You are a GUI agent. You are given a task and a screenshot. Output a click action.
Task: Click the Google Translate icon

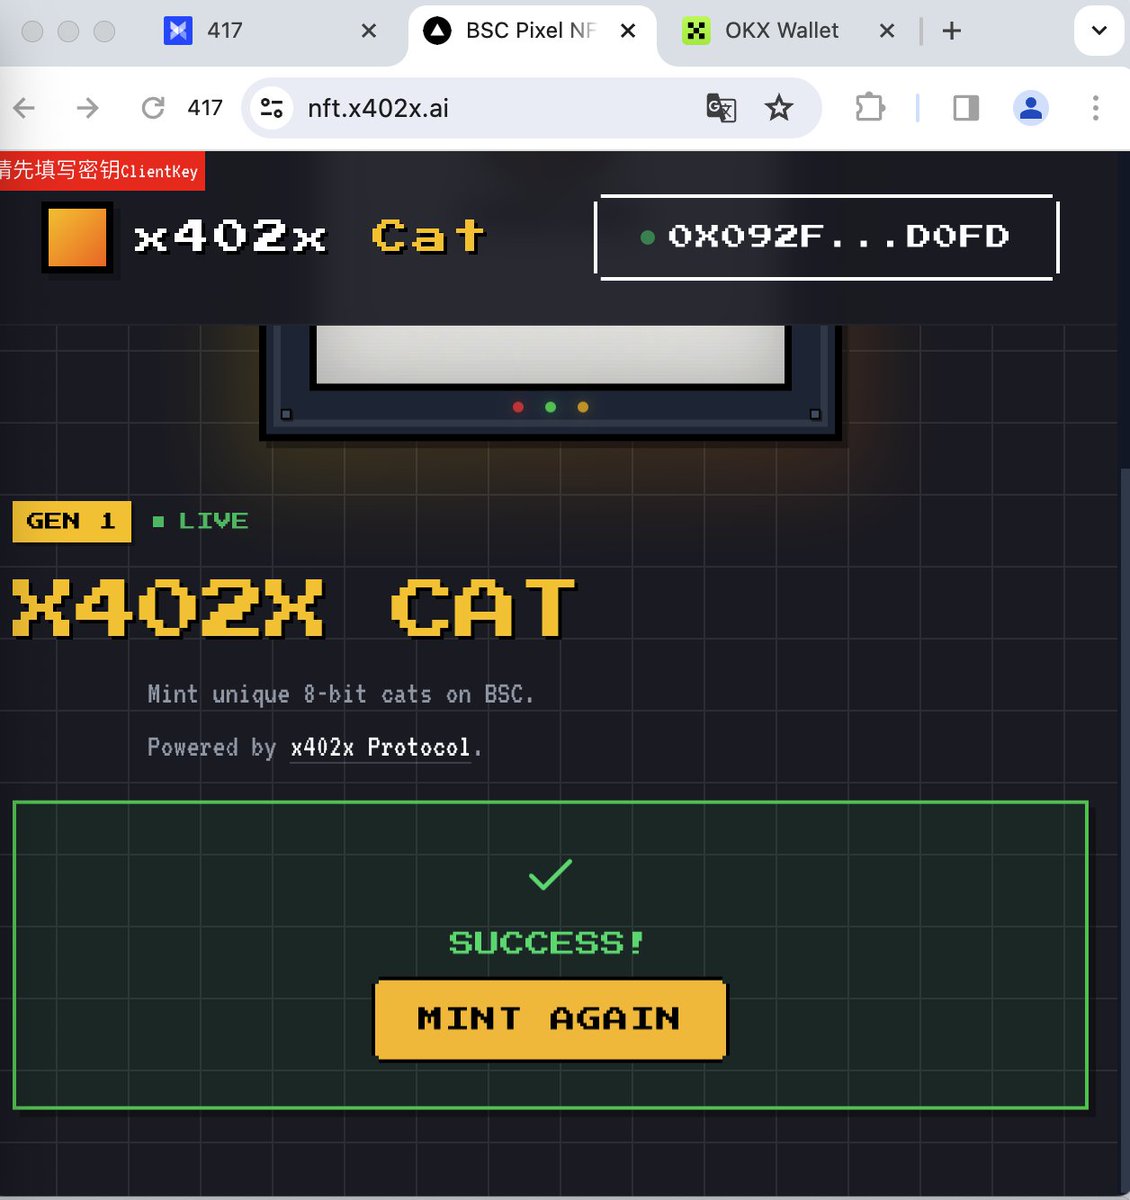[721, 108]
